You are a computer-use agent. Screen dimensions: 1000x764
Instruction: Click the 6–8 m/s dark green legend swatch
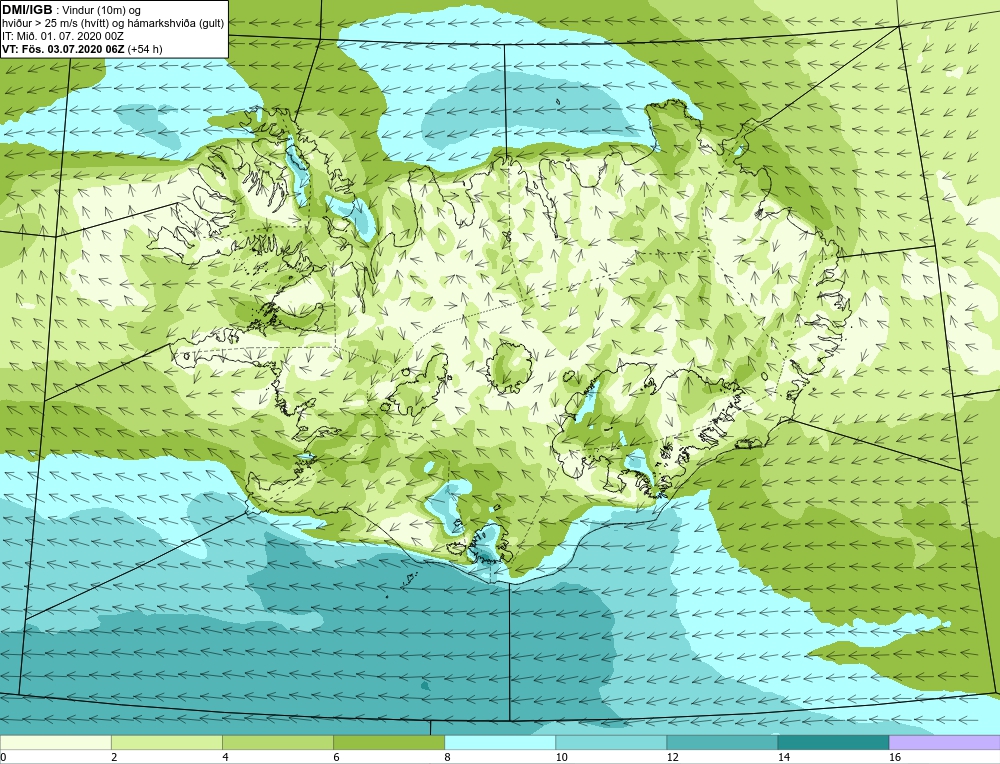pos(389,742)
